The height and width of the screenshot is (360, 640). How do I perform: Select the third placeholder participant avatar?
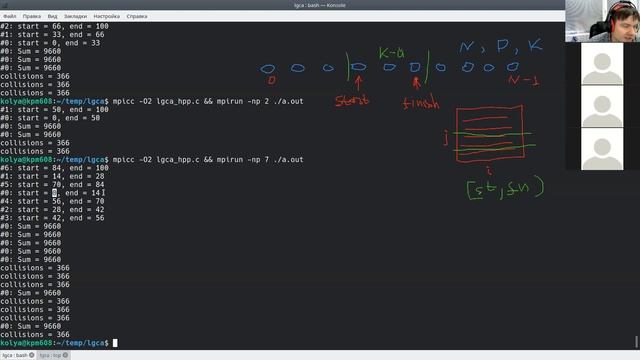pos(602,149)
